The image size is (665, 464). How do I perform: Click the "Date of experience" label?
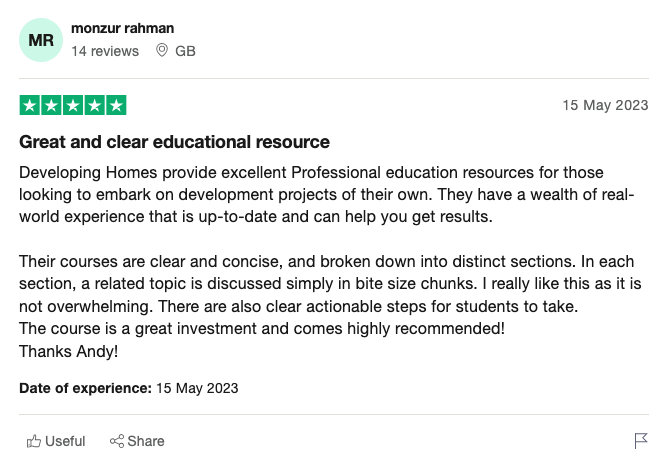[x=85, y=388]
